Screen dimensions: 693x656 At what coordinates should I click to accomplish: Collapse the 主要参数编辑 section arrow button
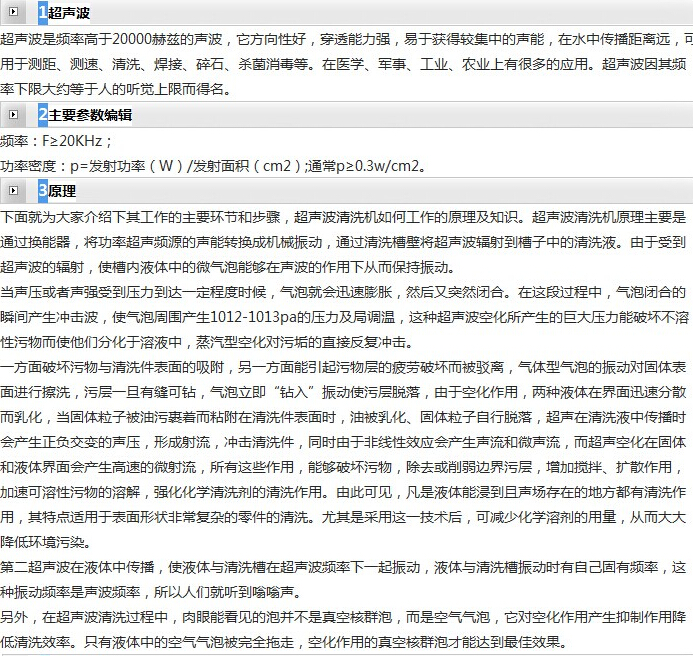[14, 115]
